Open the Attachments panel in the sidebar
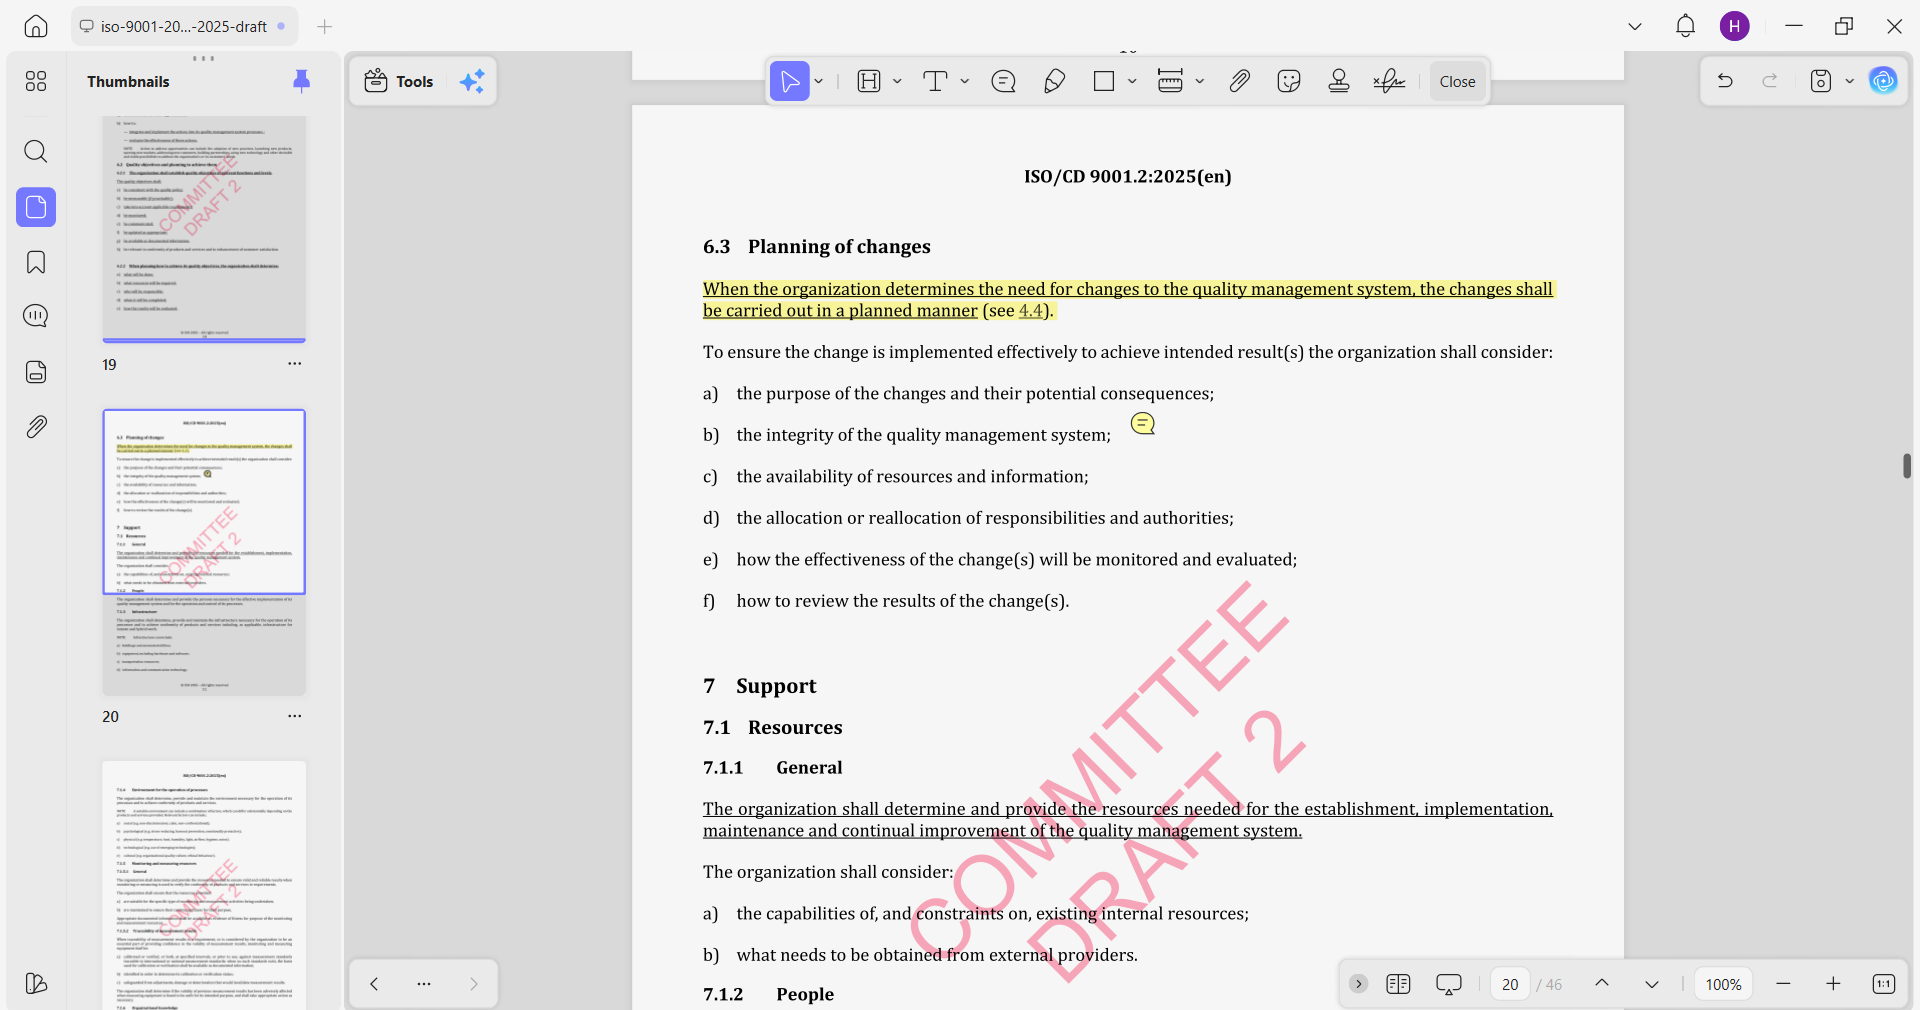 [36, 427]
